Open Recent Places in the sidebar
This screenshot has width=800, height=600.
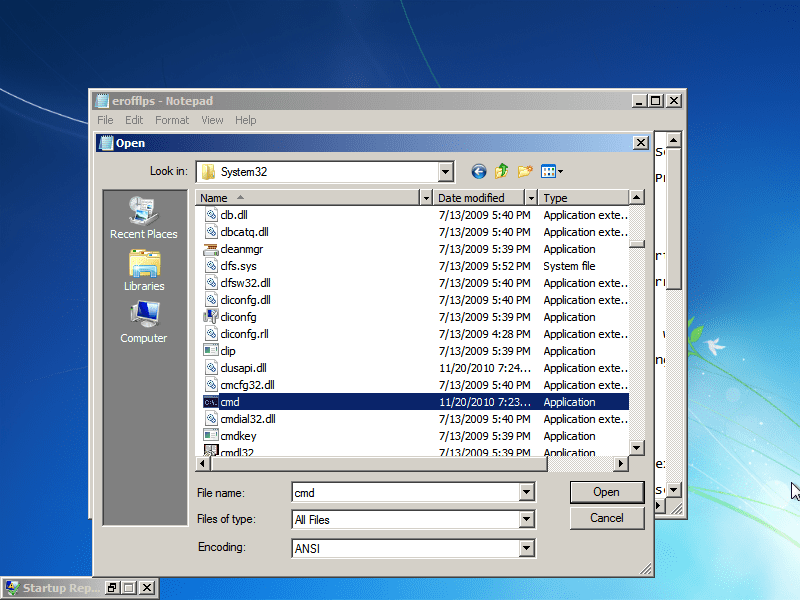[x=144, y=218]
